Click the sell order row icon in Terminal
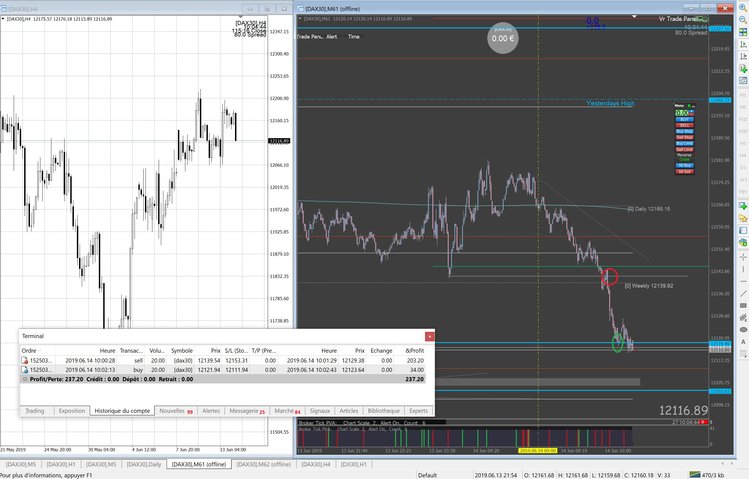The height and width of the screenshot is (479, 749). 24,360
